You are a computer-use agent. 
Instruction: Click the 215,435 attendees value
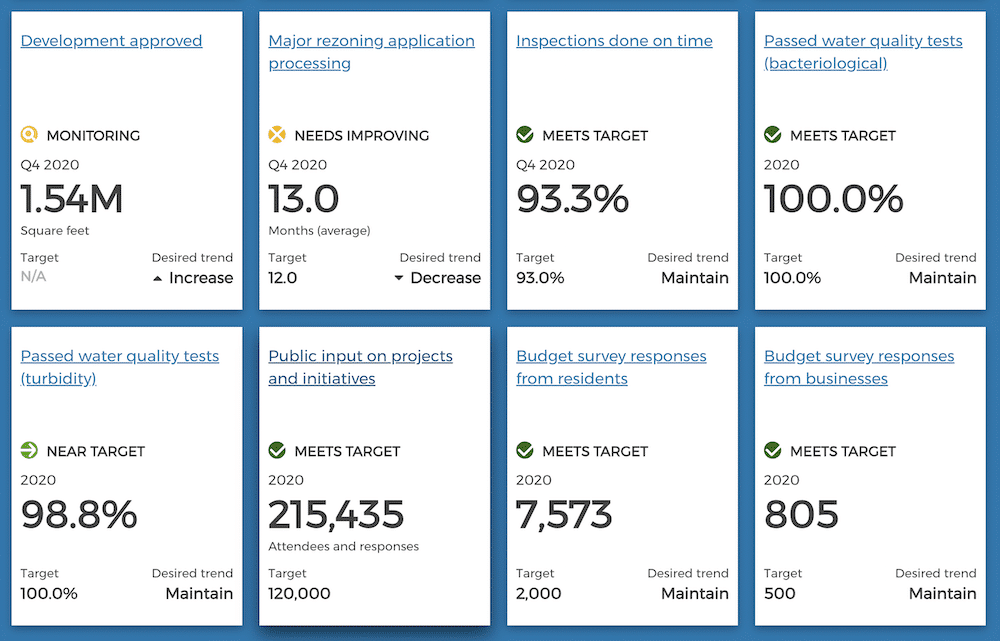[336, 515]
